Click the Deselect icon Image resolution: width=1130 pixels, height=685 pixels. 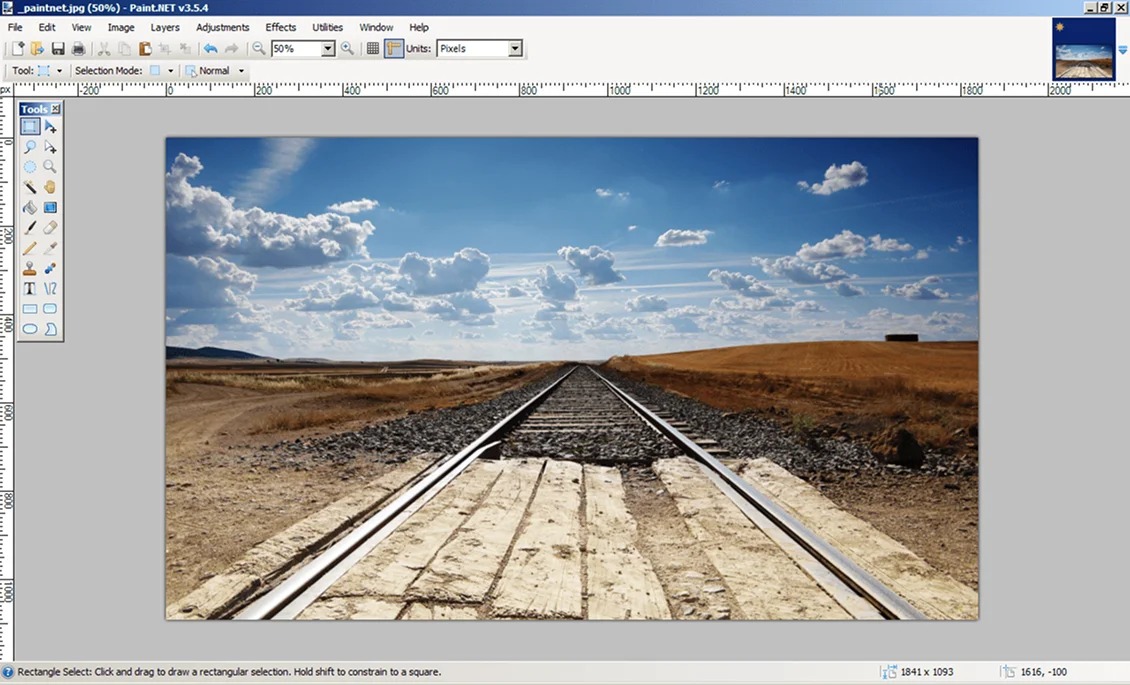coord(185,48)
